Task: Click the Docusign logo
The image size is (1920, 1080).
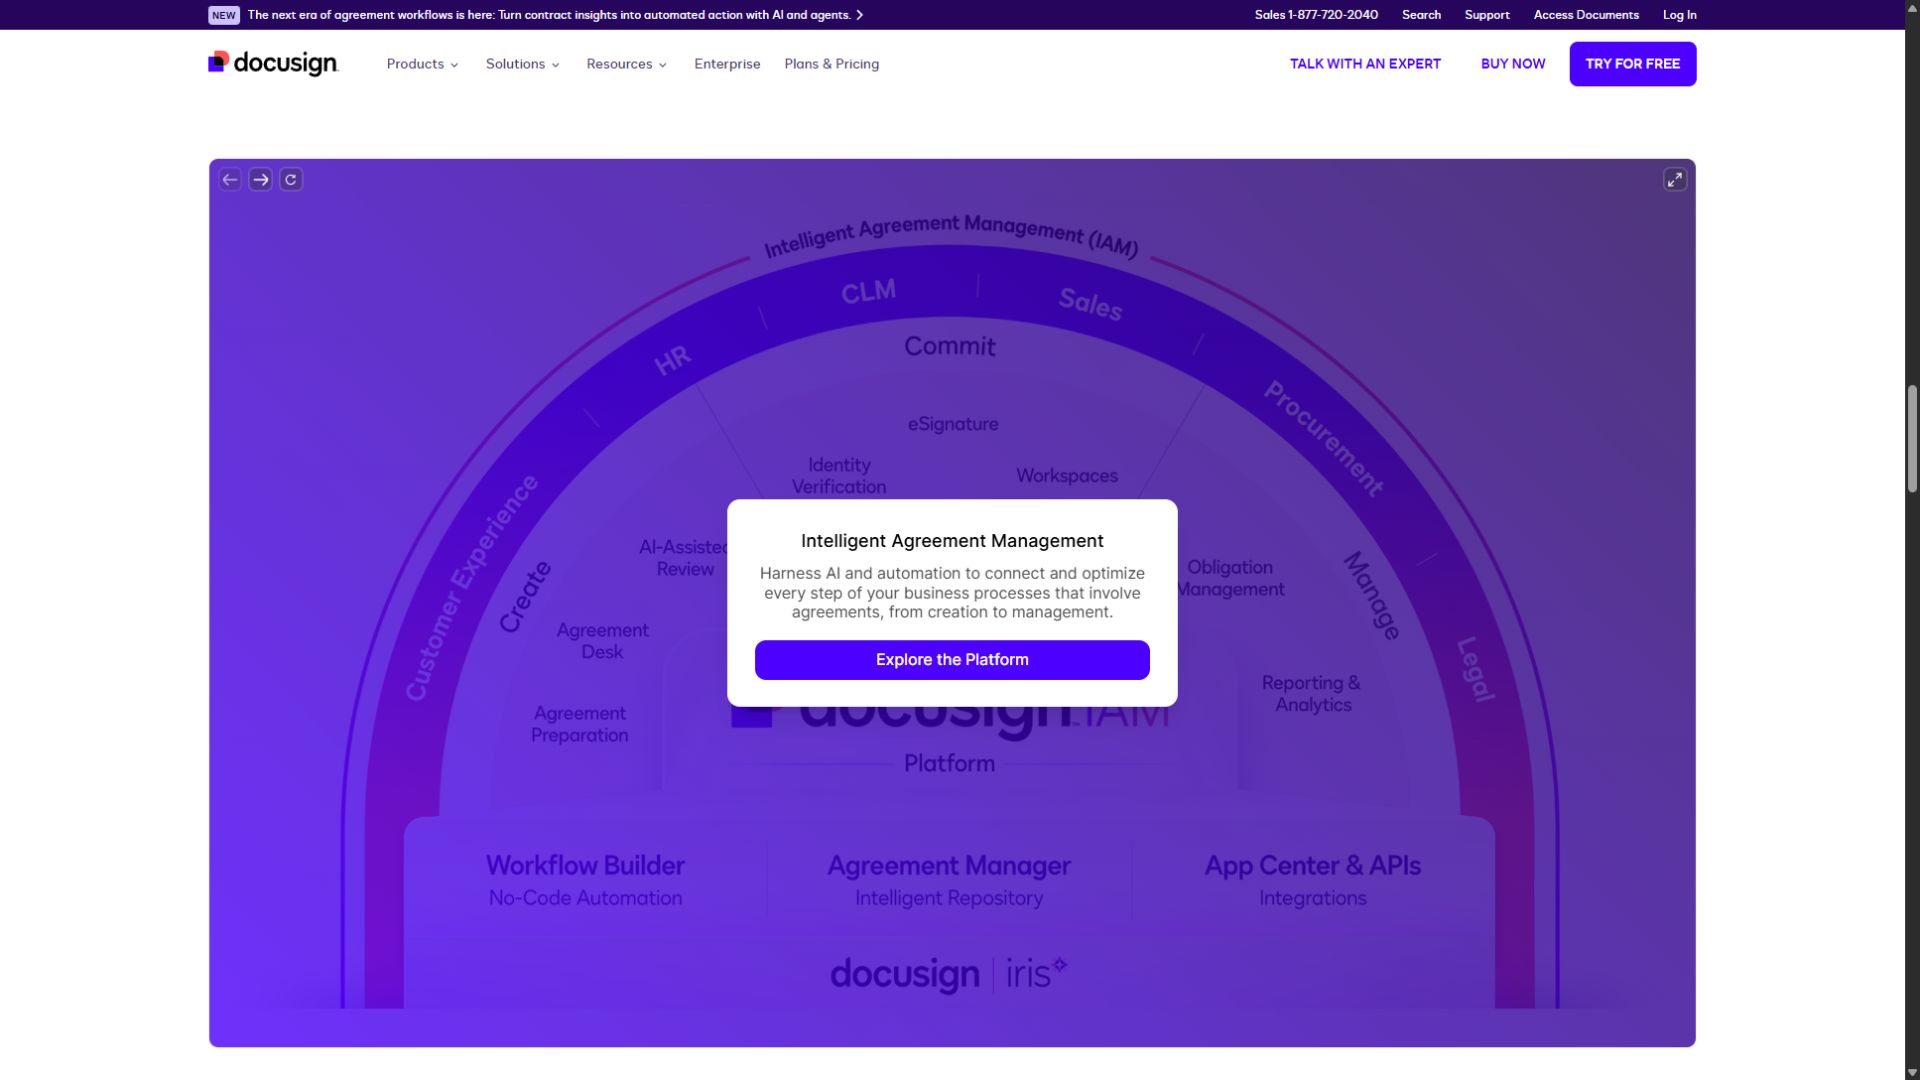Action: click(x=273, y=63)
